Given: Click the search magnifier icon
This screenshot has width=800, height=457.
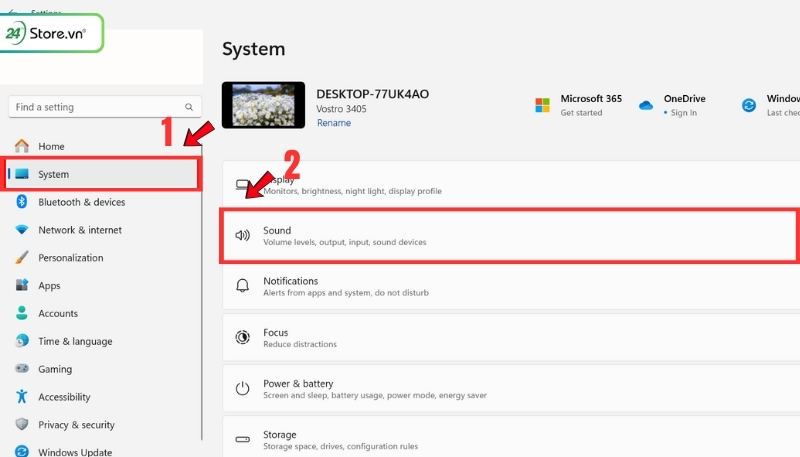Looking at the screenshot, I should pyautogui.click(x=189, y=107).
